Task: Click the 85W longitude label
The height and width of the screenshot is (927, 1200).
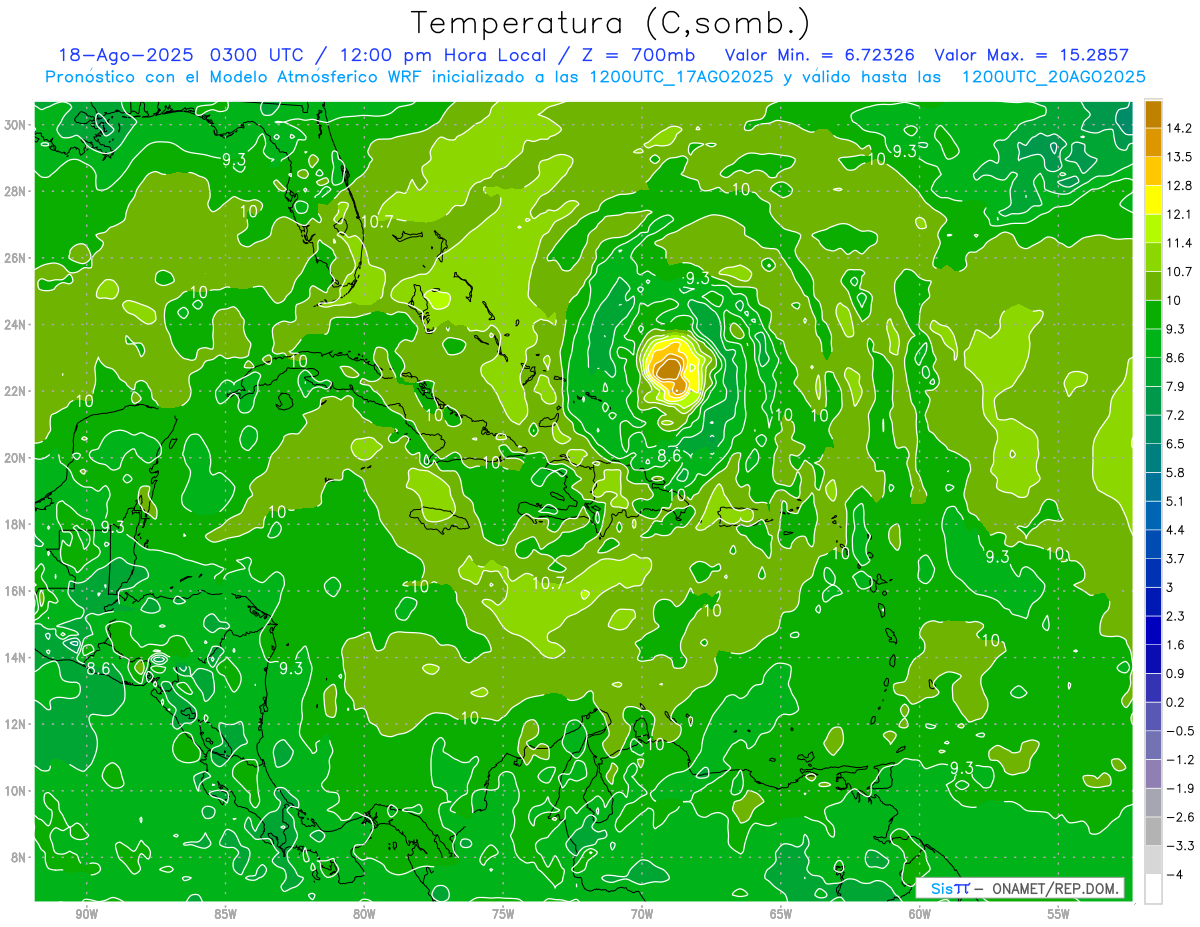Action: point(225,914)
